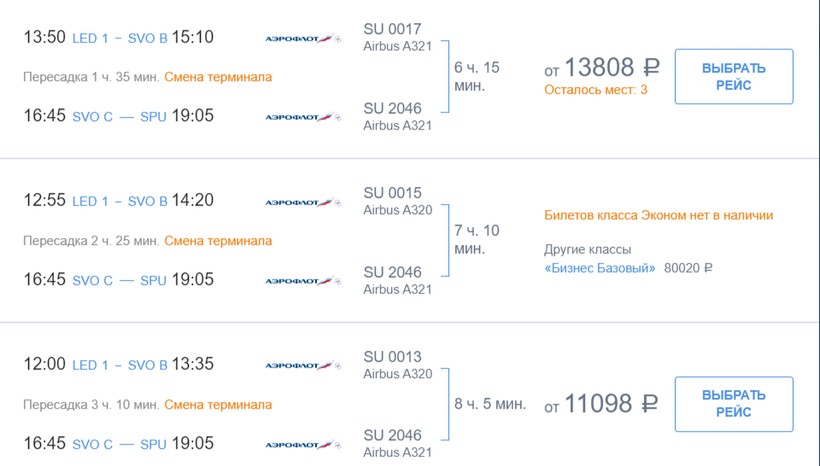Click "Смена терминала" next to 2 ч. 25 мин. layover
The image size is (820, 466).
(x=218, y=241)
